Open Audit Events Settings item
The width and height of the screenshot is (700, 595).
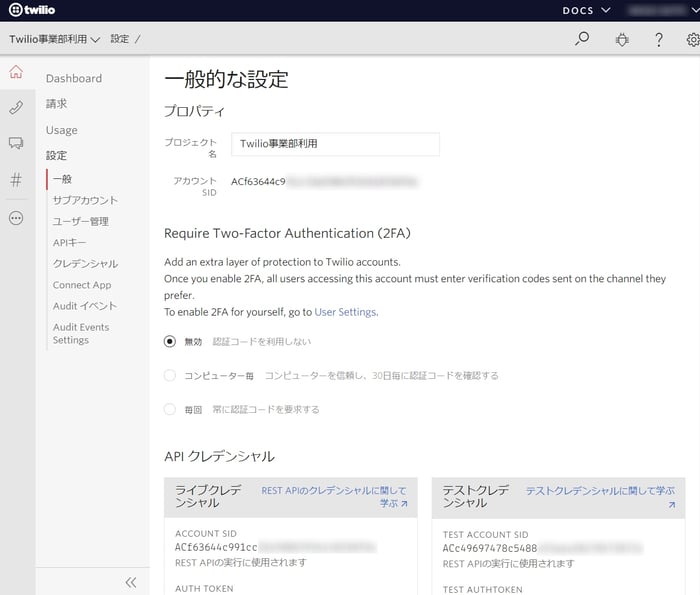pos(81,333)
